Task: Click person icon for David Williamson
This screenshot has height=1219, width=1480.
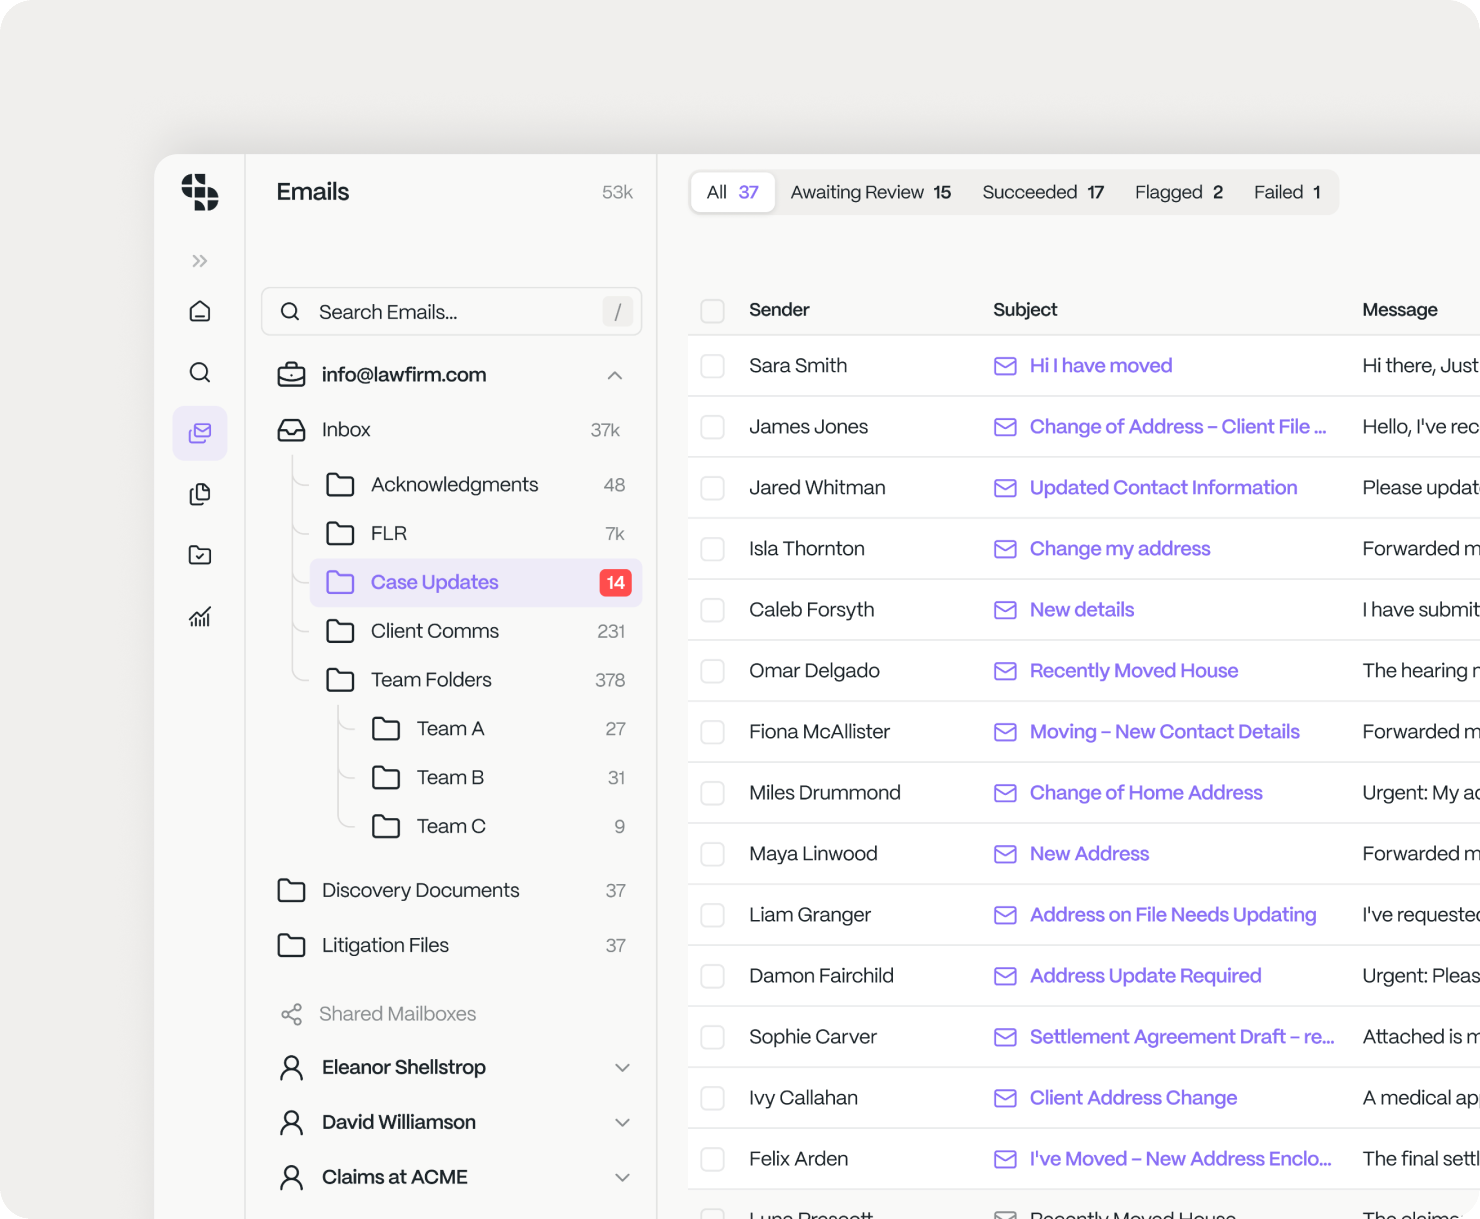Action: pos(291,1122)
